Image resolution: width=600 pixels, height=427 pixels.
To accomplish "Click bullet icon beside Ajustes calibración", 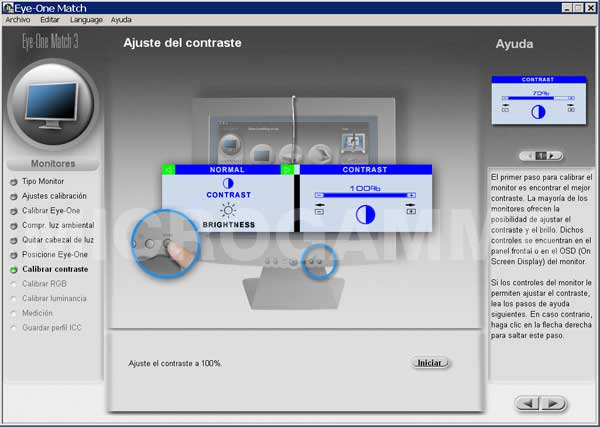I will click(x=14, y=196).
